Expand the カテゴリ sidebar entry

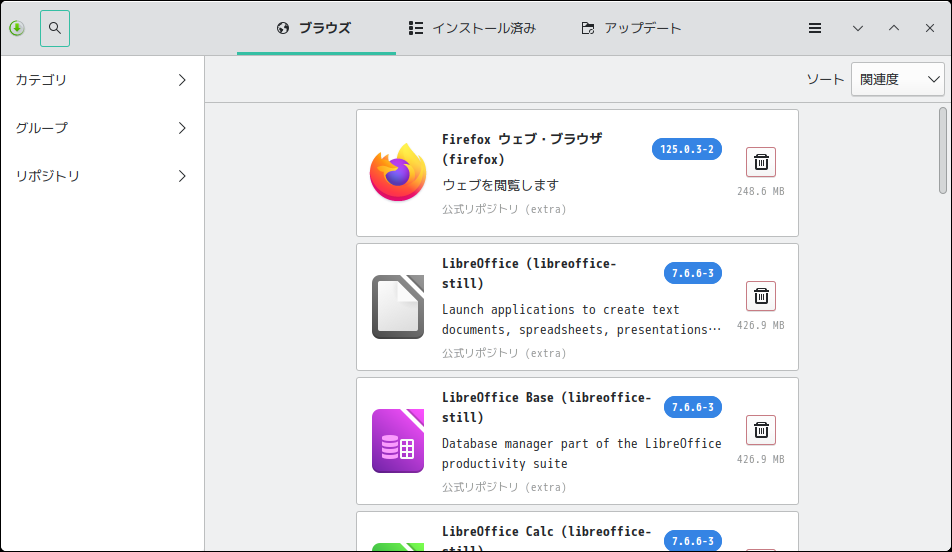[x=102, y=80]
